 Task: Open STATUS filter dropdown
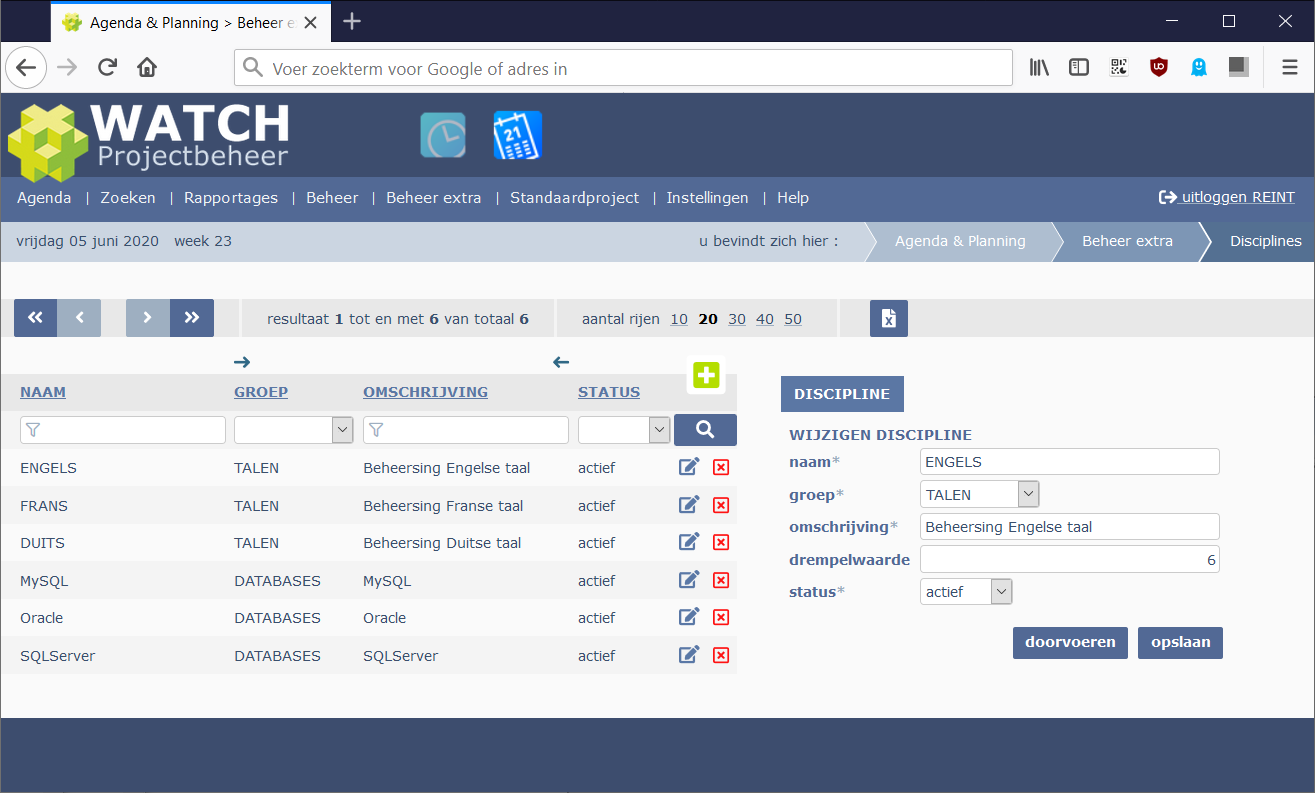(623, 430)
